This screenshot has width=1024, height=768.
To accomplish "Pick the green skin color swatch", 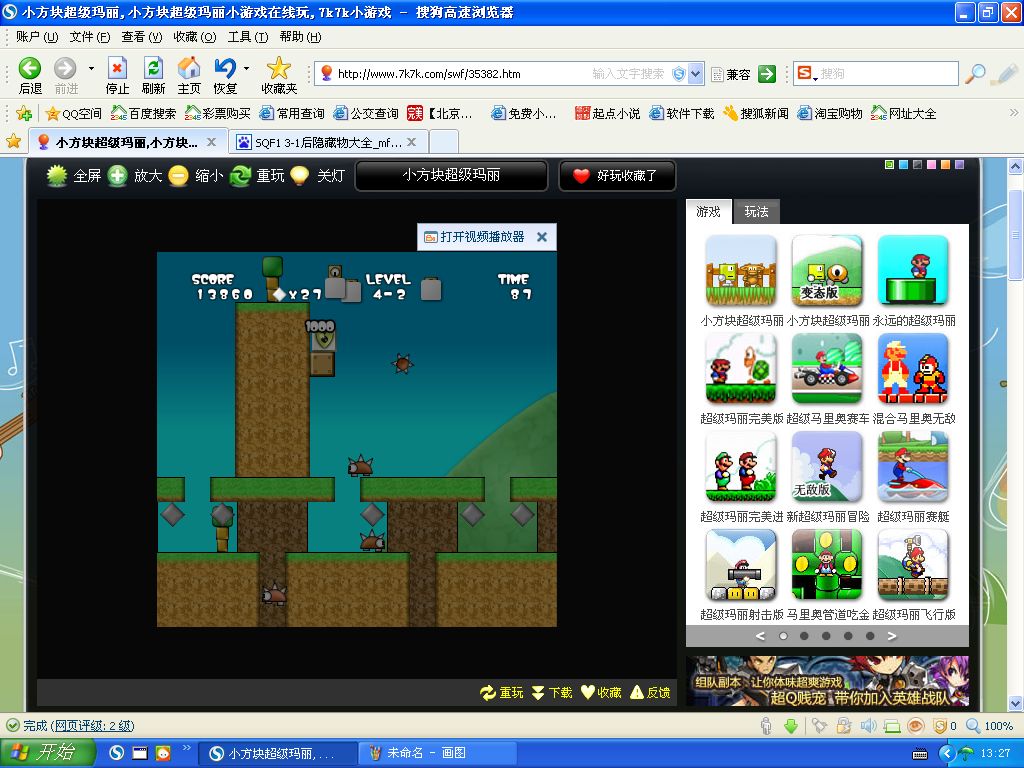I will point(889,165).
